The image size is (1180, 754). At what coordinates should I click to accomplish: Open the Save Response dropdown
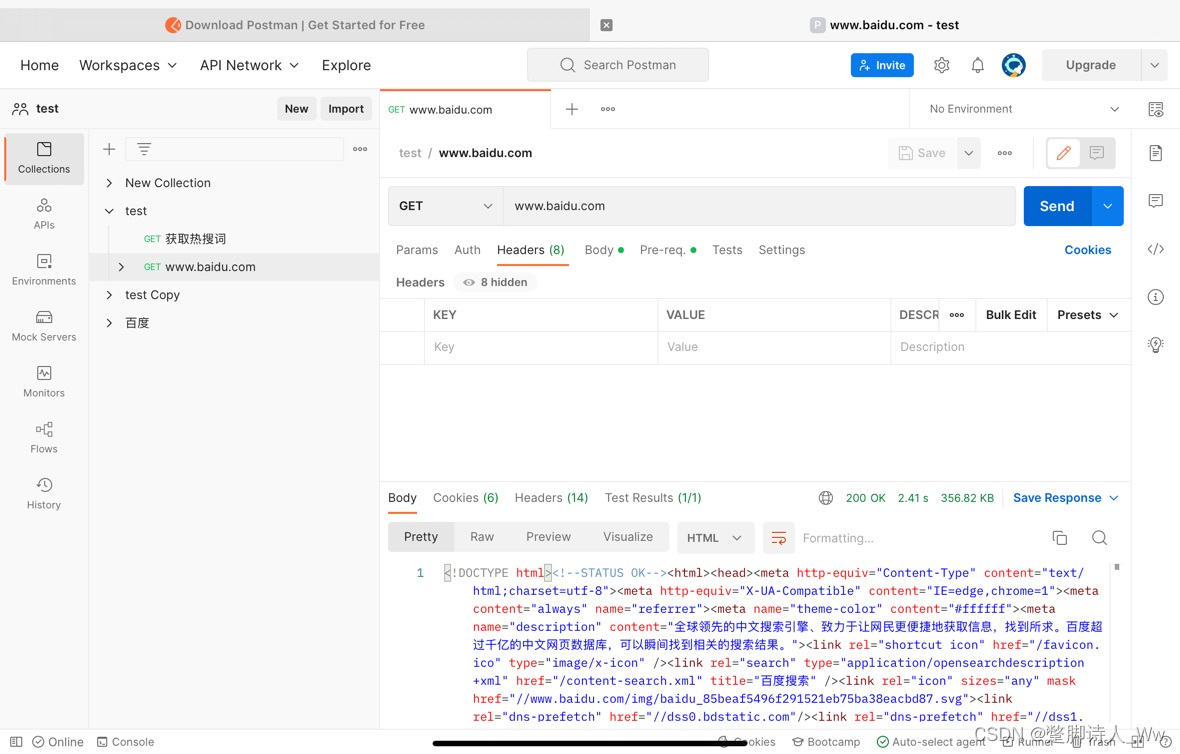(x=1066, y=498)
